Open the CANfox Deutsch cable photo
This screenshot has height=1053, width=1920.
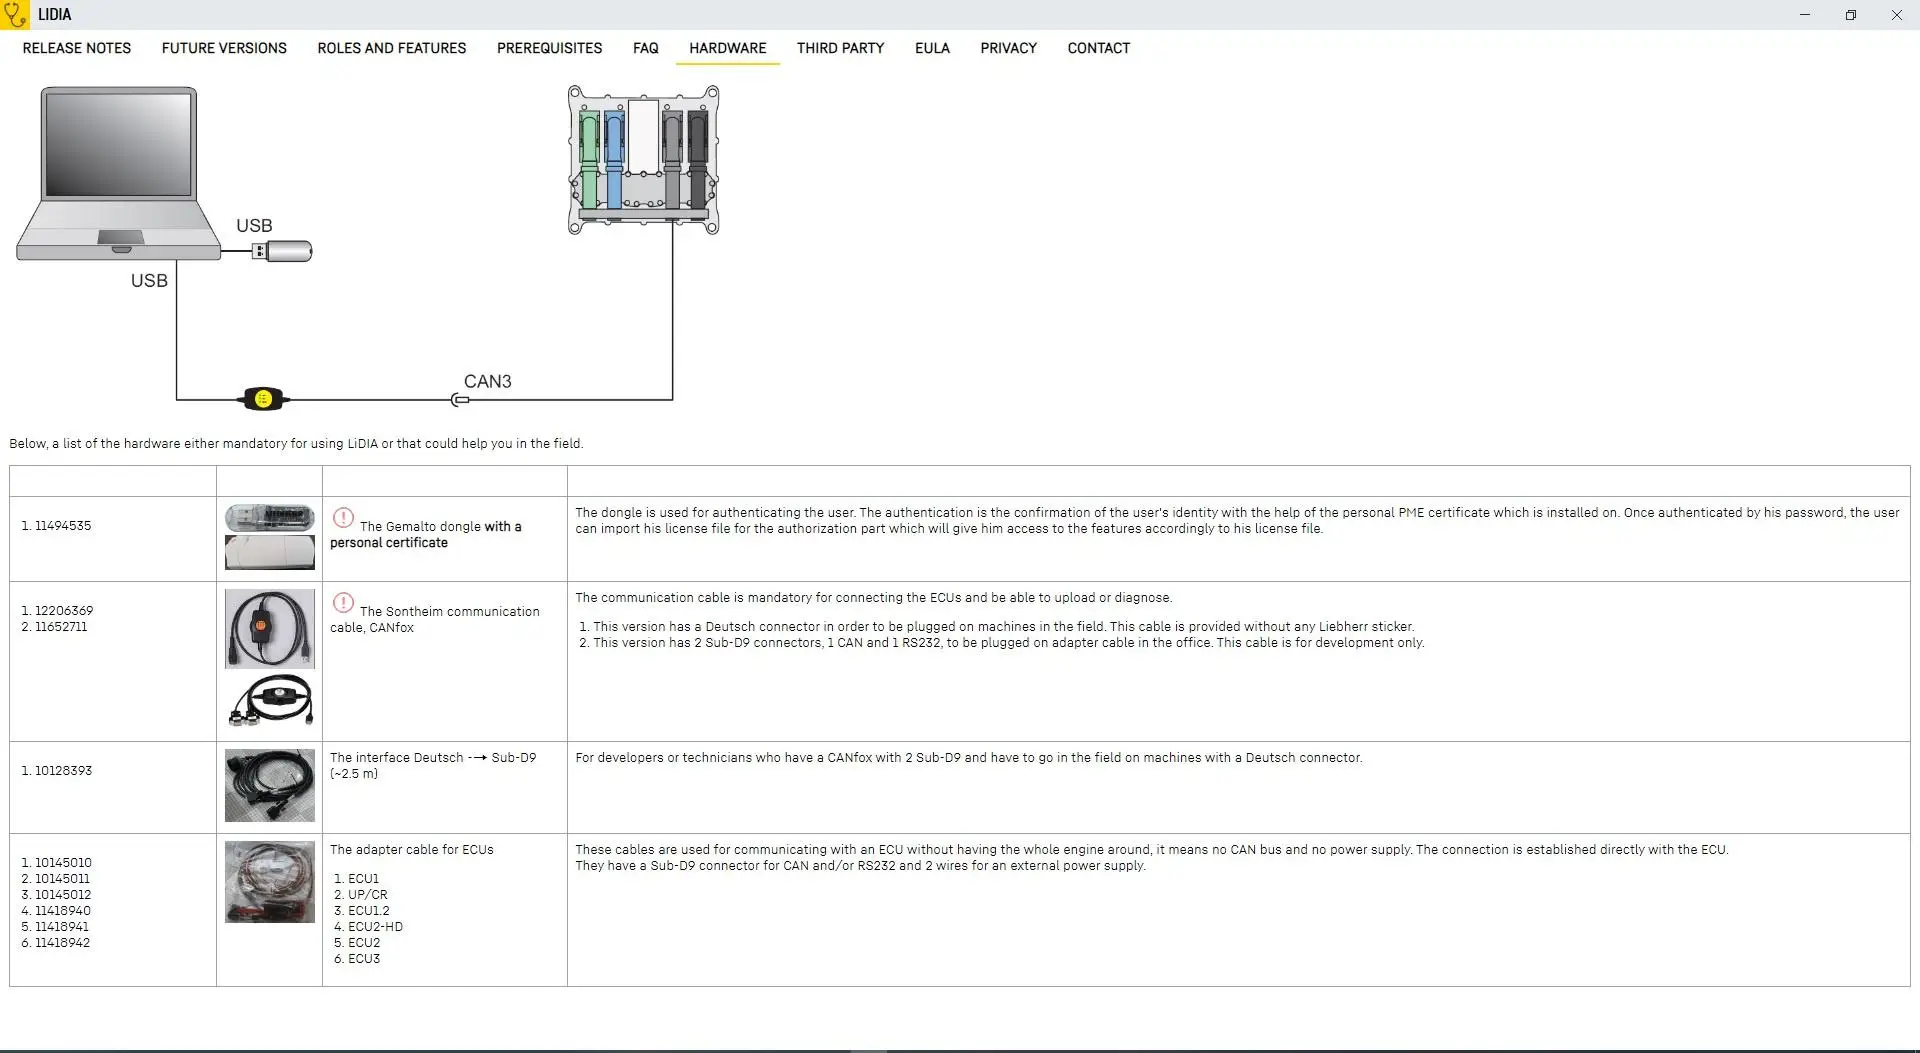[270, 629]
